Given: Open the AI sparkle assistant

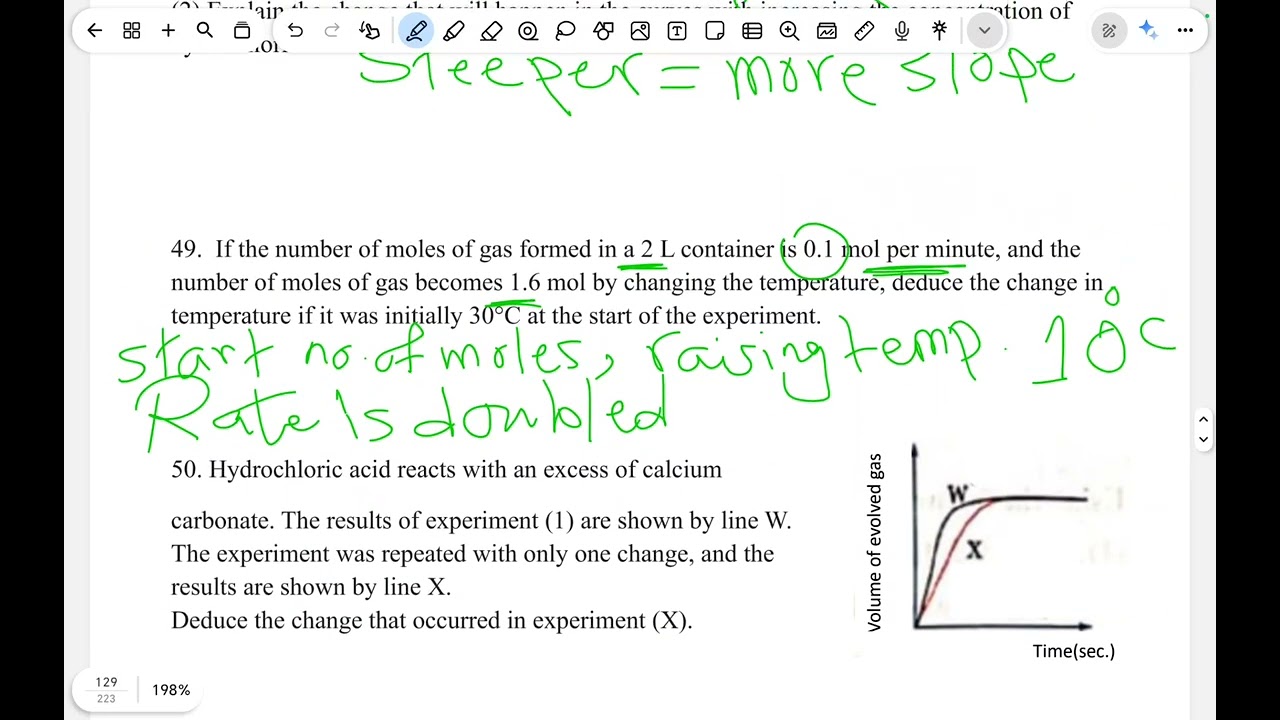Looking at the screenshot, I should (1148, 31).
